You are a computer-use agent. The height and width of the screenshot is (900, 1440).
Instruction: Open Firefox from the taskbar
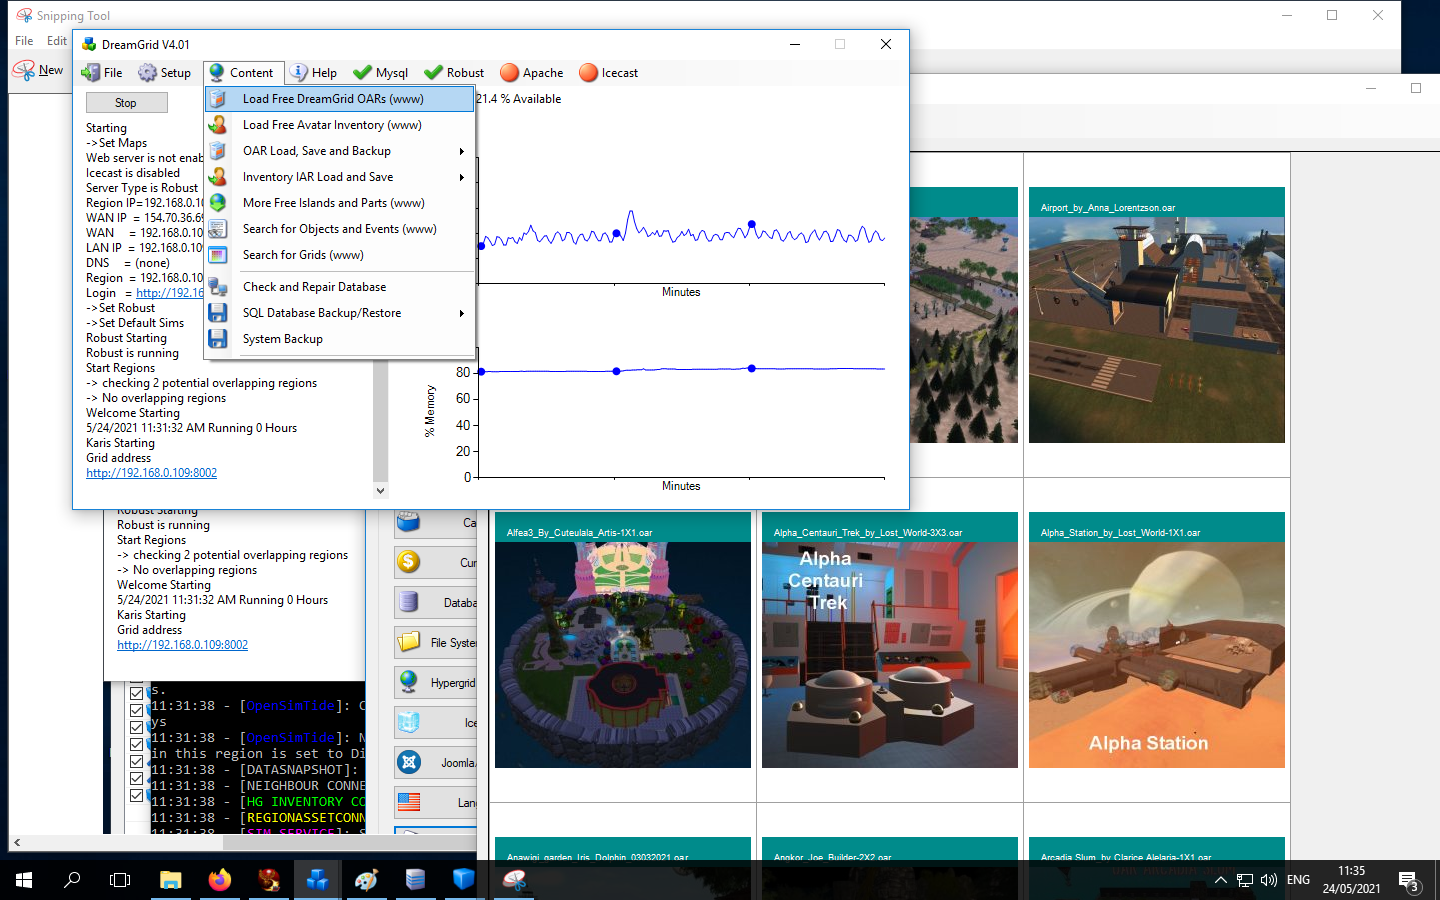(x=219, y=880)
